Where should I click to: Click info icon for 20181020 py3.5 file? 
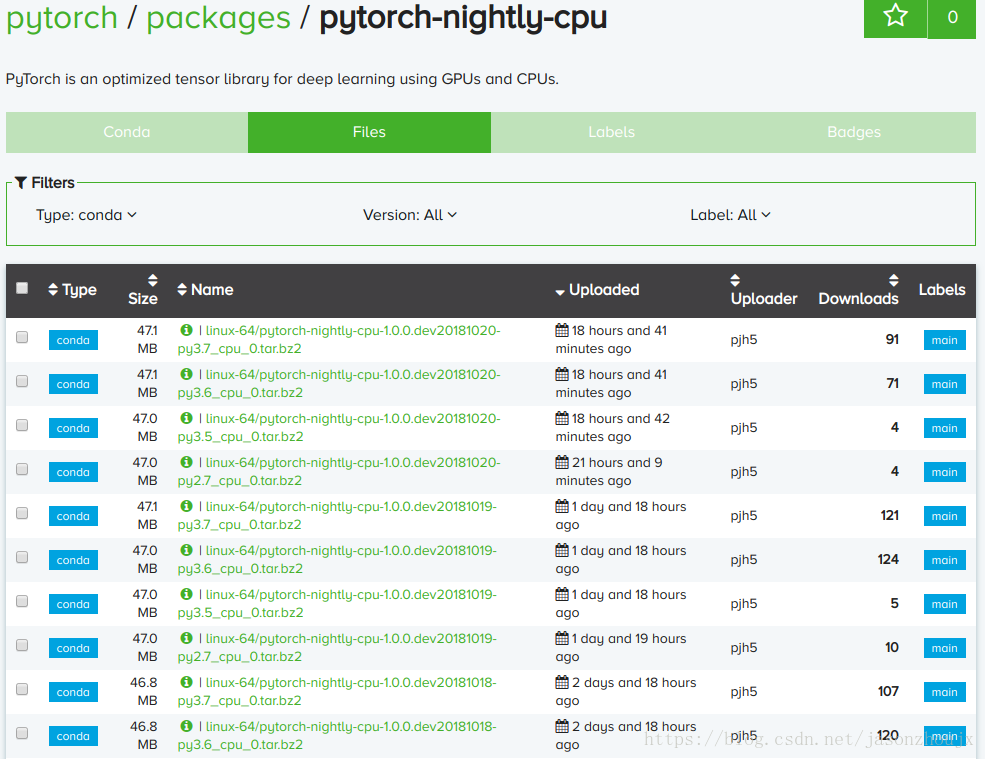click(186, 418)
